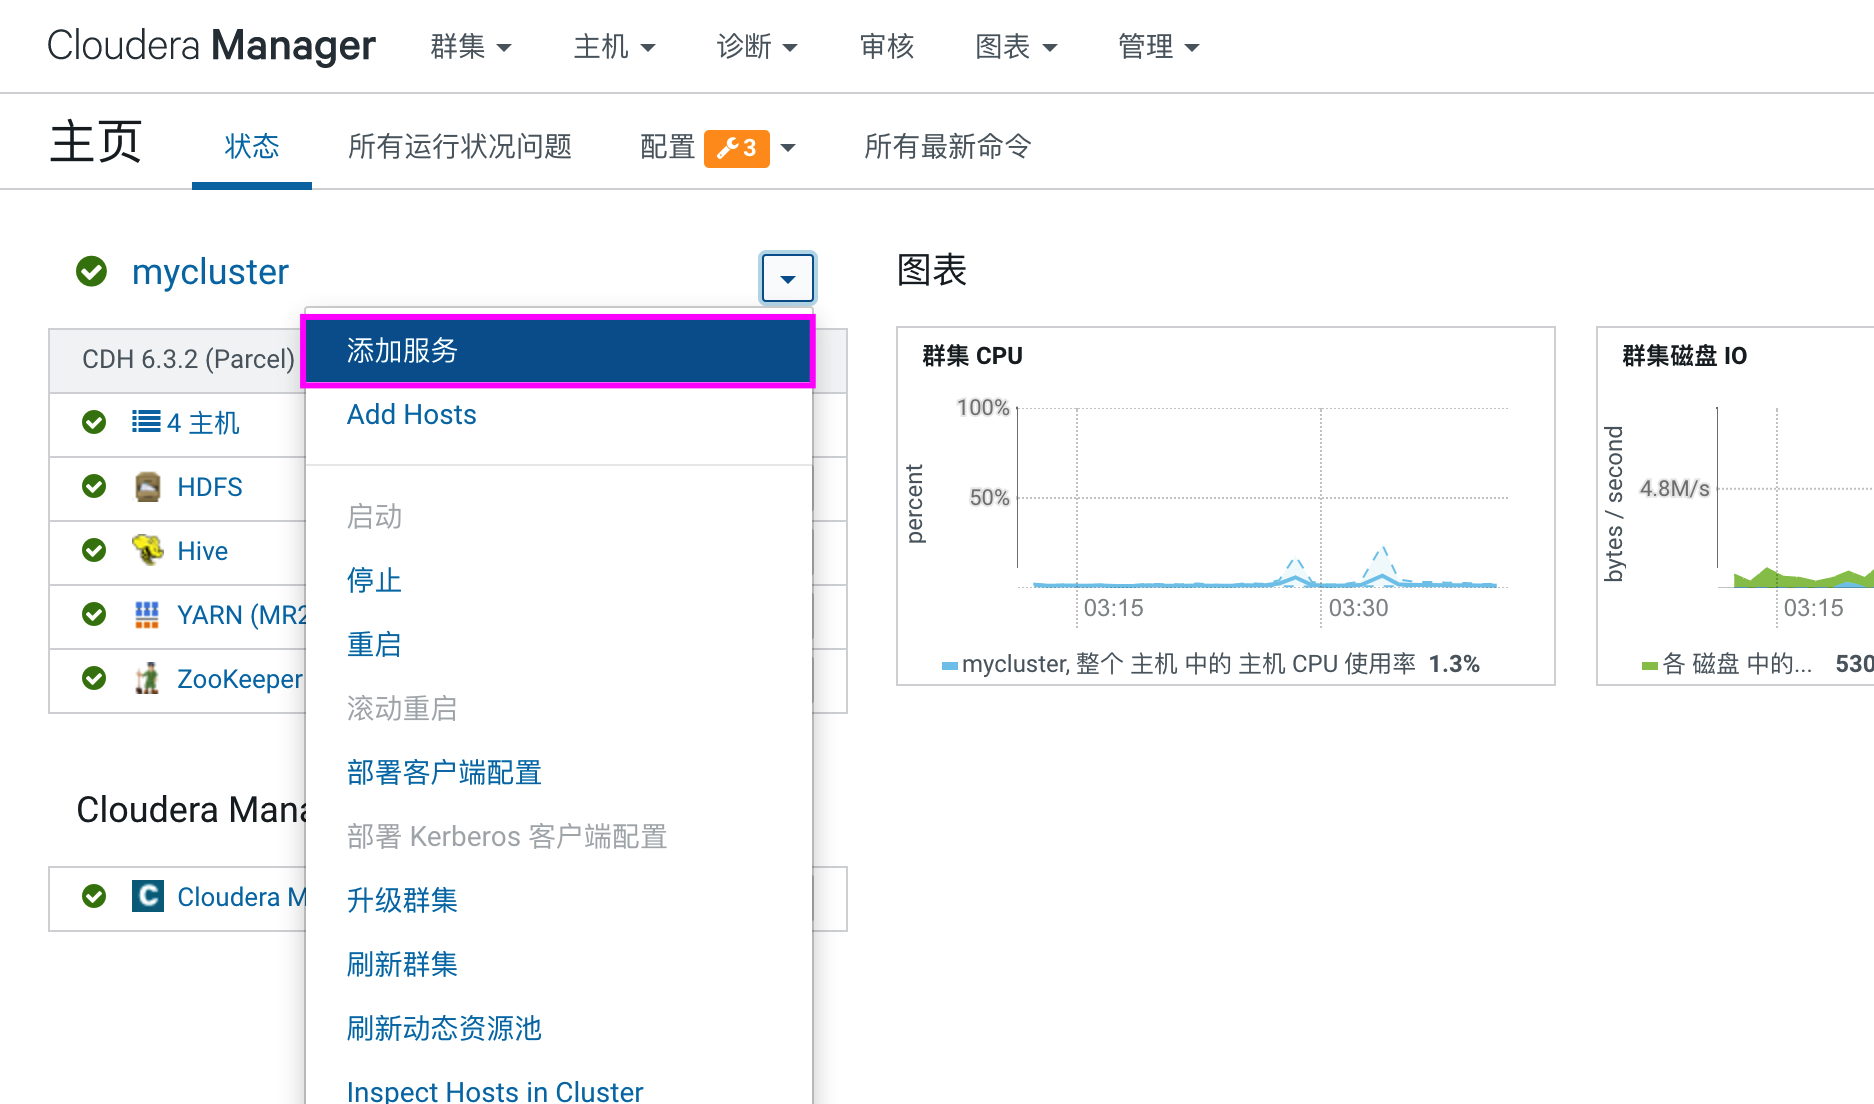Open the mycluster cluster link

click(210, 272)
